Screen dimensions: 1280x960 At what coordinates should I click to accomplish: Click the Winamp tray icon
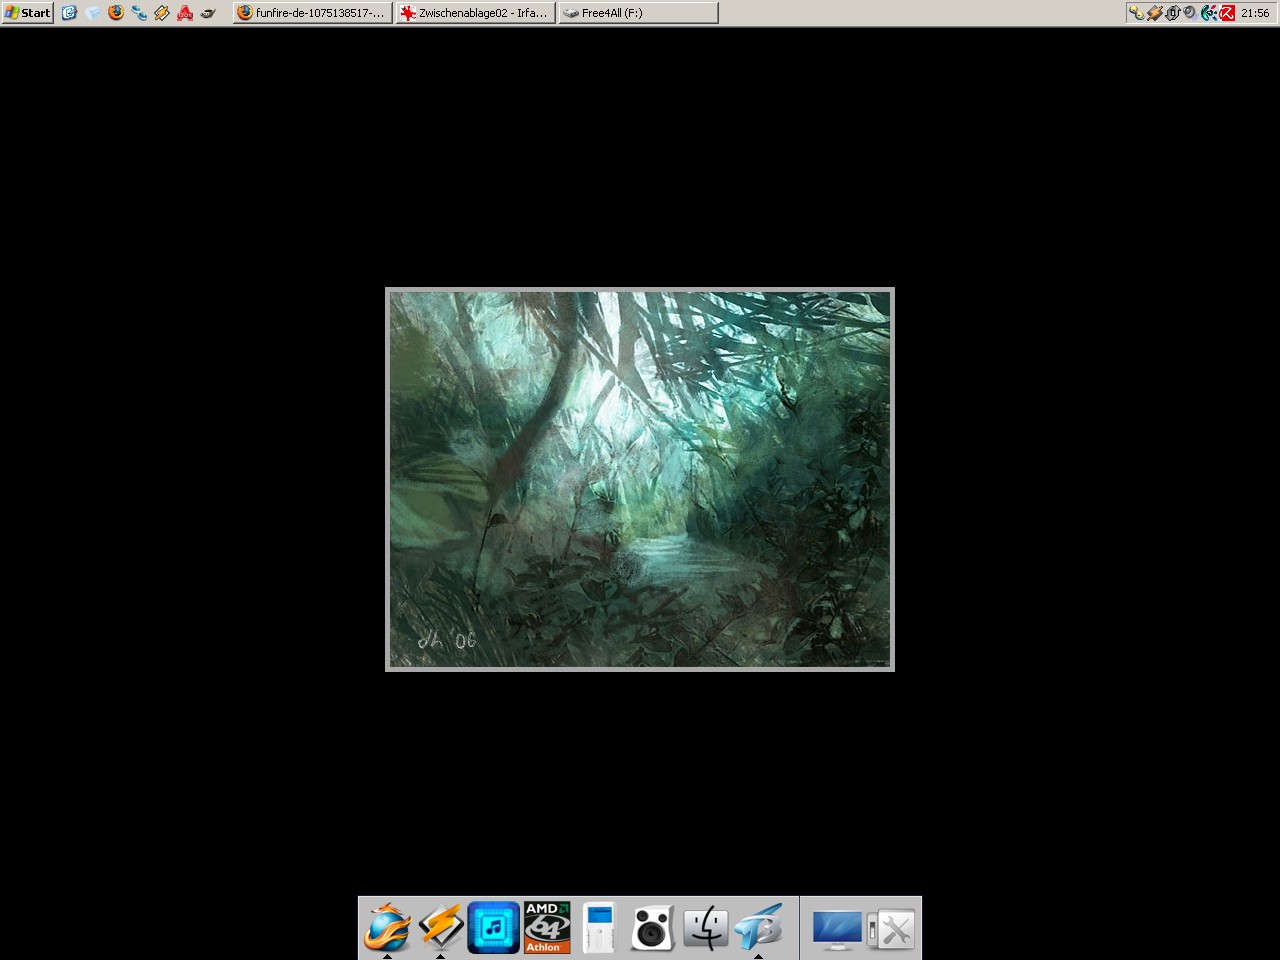point(1155,13)
